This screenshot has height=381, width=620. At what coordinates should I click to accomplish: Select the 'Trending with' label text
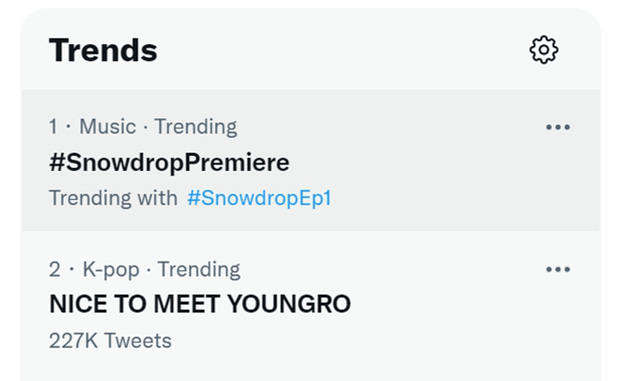[x=113, y=198]
